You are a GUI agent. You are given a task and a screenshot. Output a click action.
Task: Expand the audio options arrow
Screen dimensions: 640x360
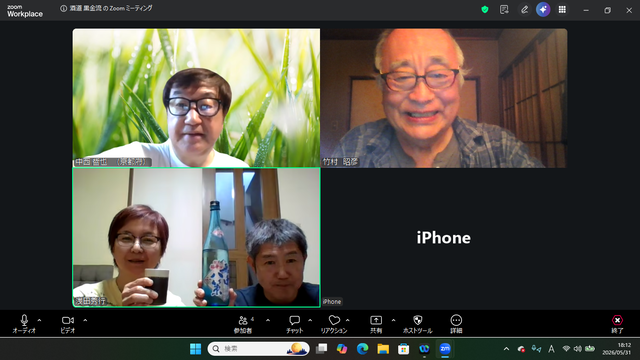point(39,320)
